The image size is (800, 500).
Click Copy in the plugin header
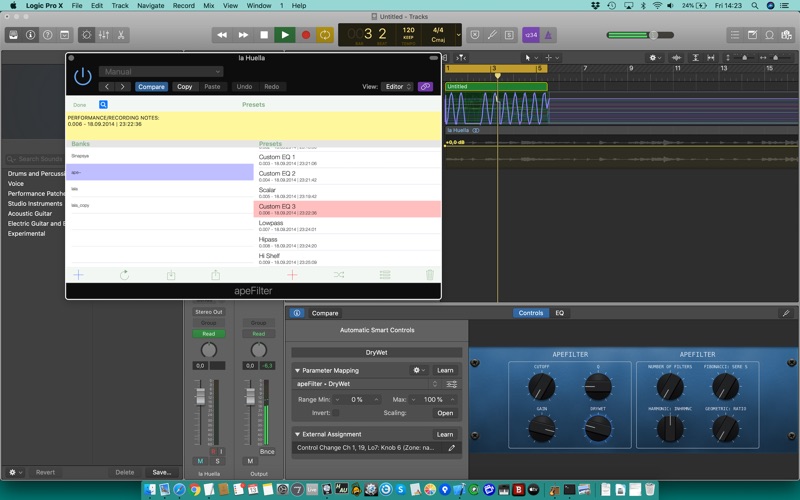[185, 87]
